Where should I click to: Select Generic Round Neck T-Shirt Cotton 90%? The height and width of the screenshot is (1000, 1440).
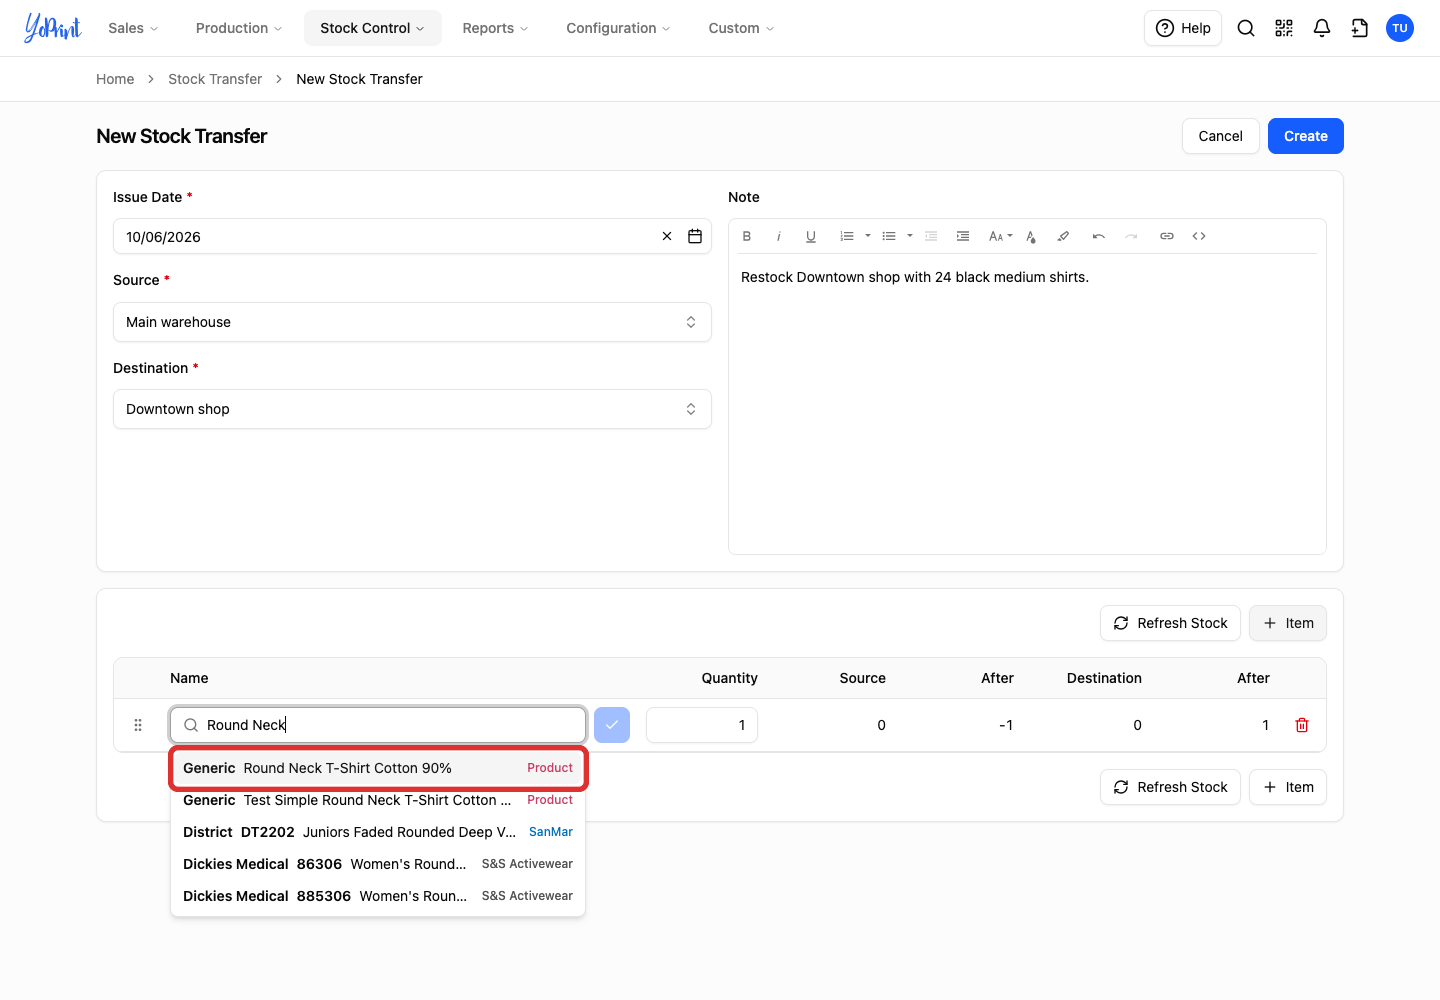tap(378, 768)
